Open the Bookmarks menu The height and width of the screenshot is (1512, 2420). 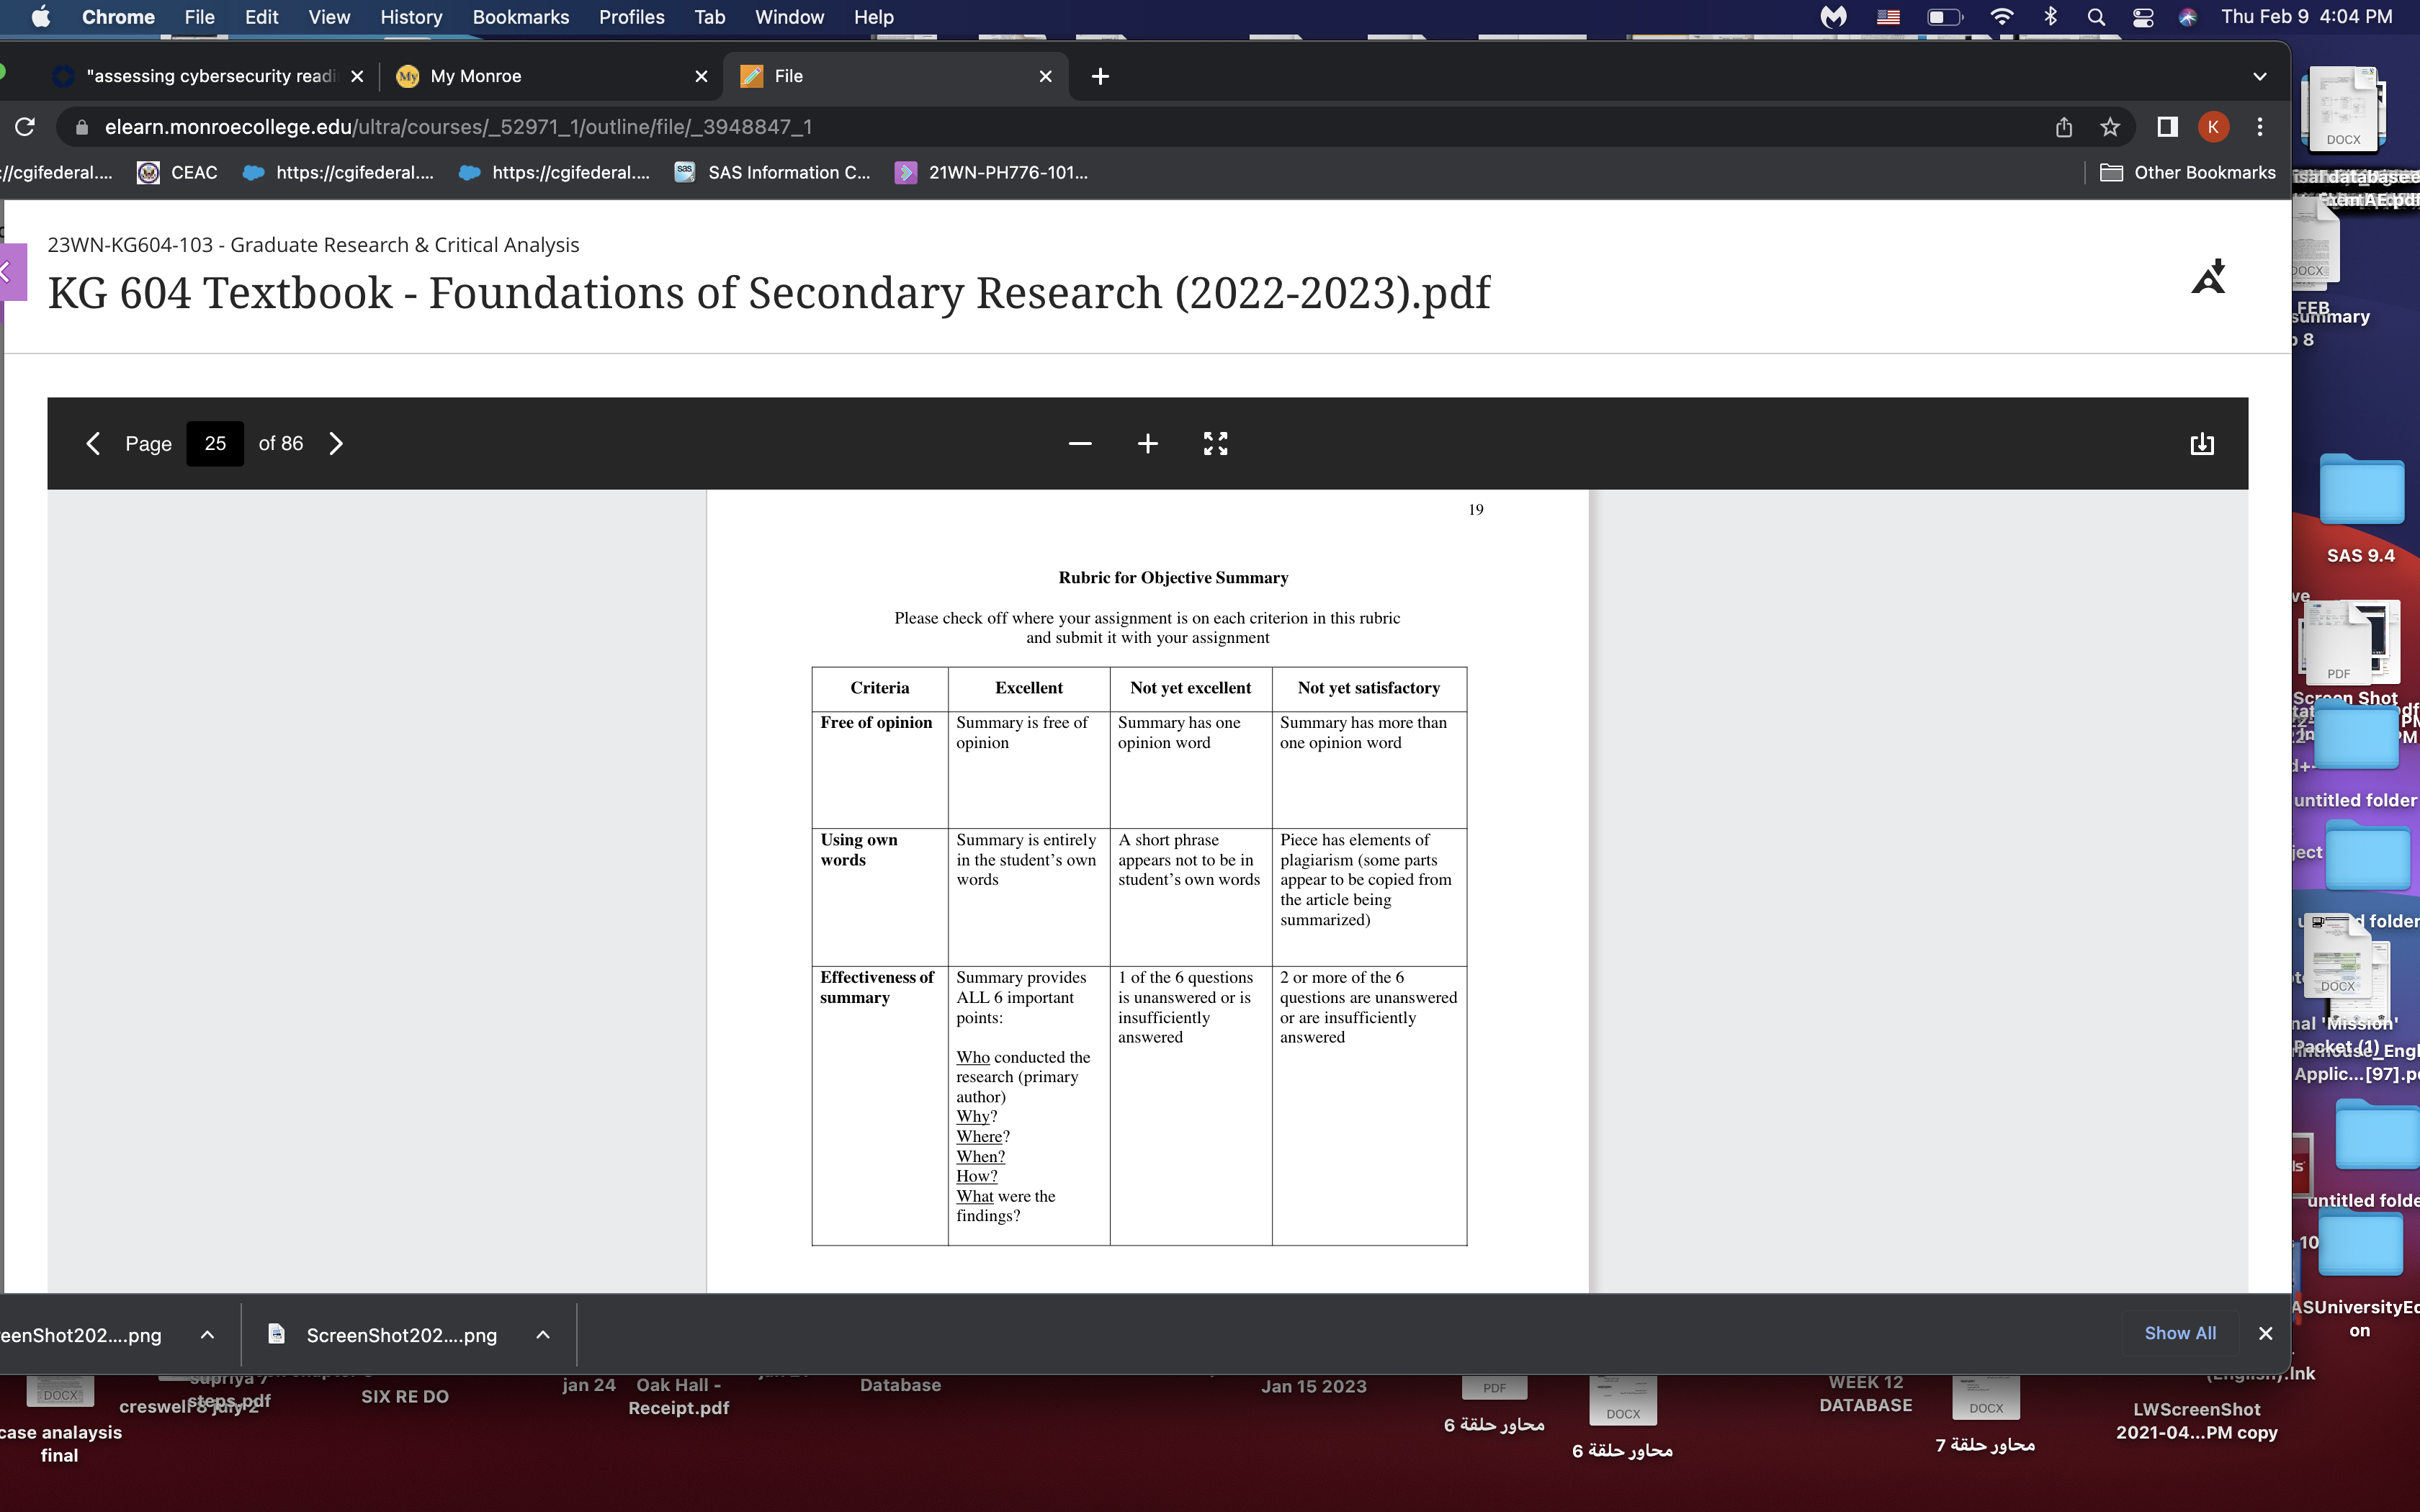click(x=520, y=17)
